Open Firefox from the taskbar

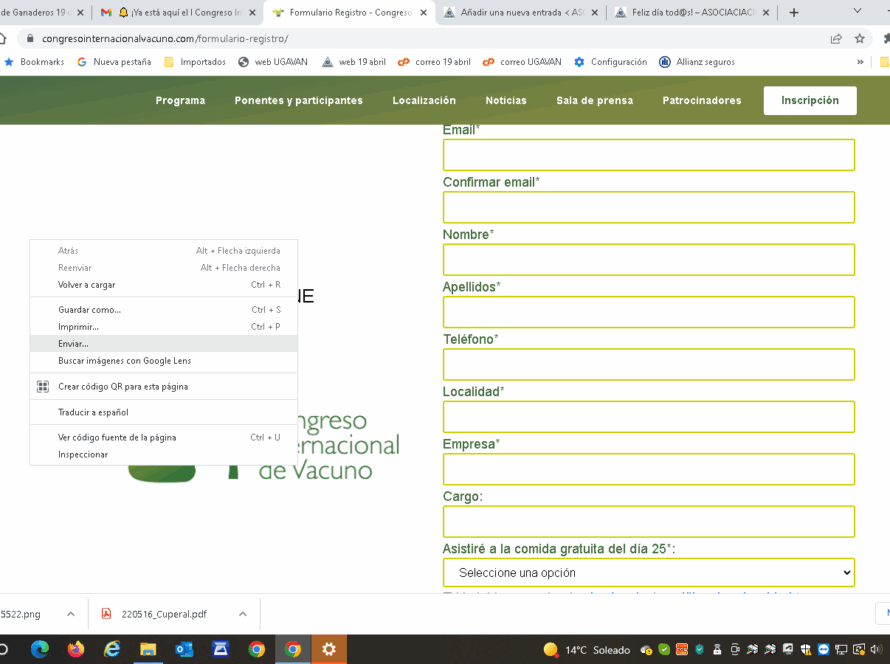pyautogui.click(x=76, y=649)
